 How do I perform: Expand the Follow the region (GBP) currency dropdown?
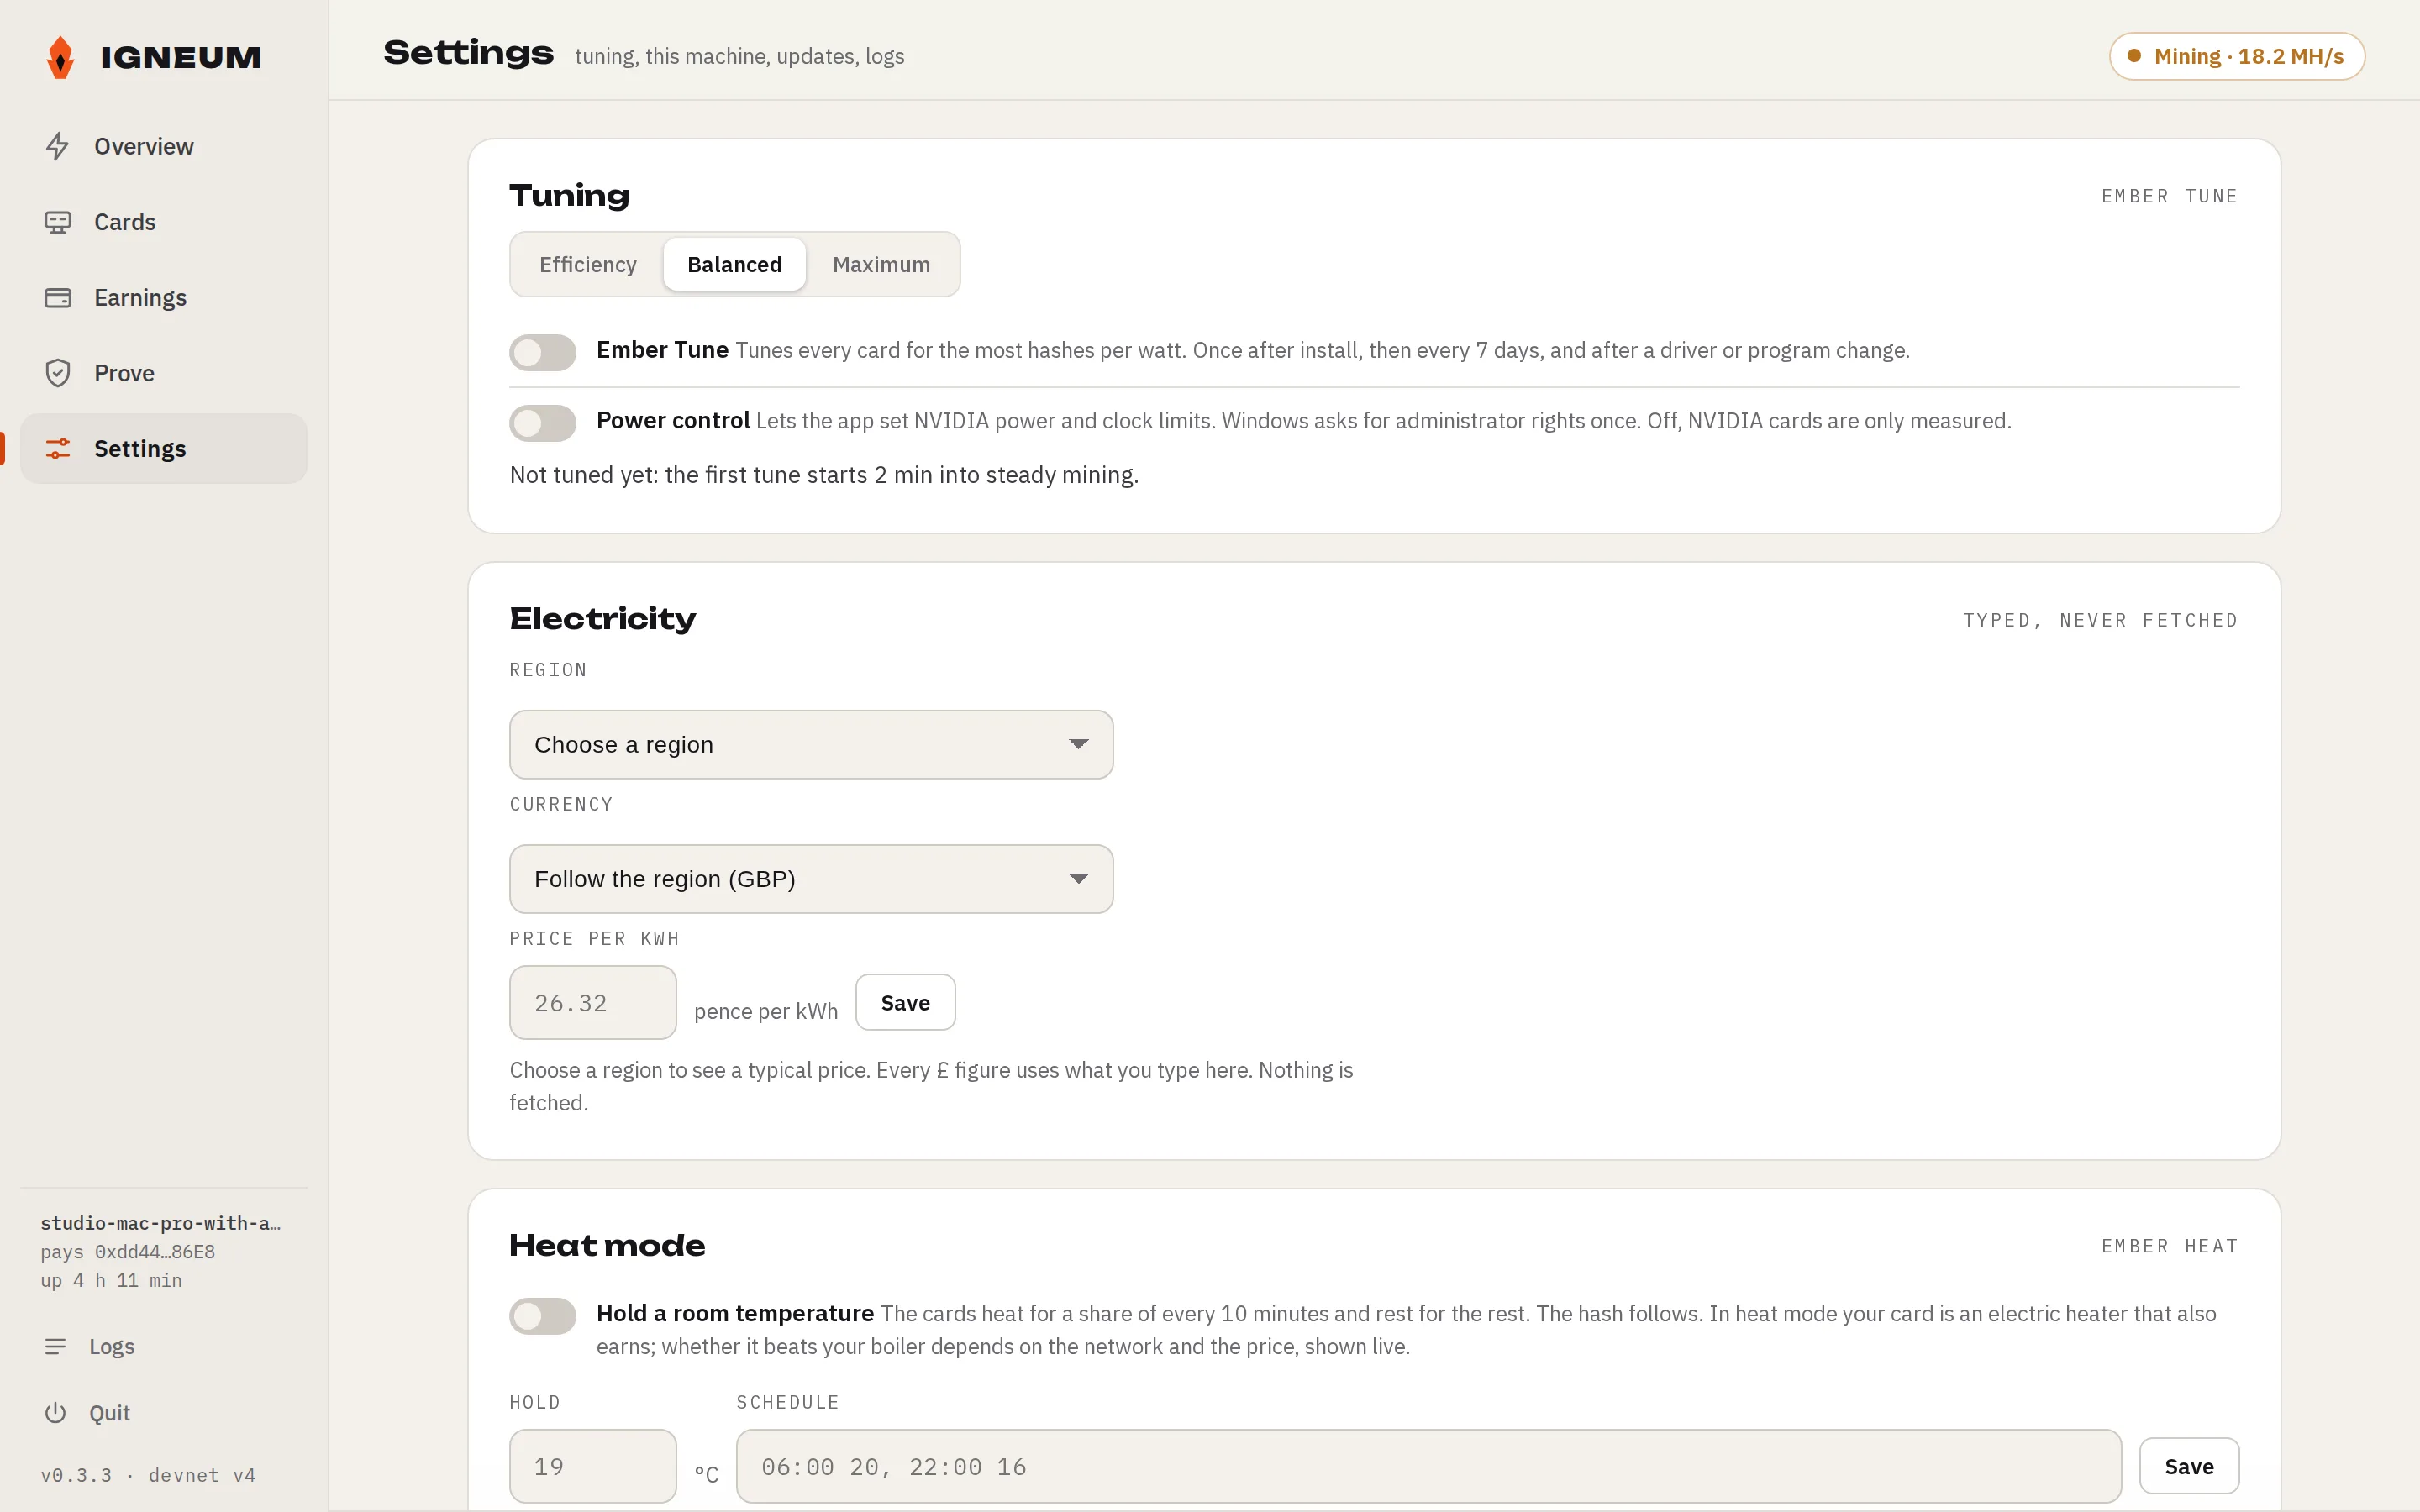(x=811, y=879)
